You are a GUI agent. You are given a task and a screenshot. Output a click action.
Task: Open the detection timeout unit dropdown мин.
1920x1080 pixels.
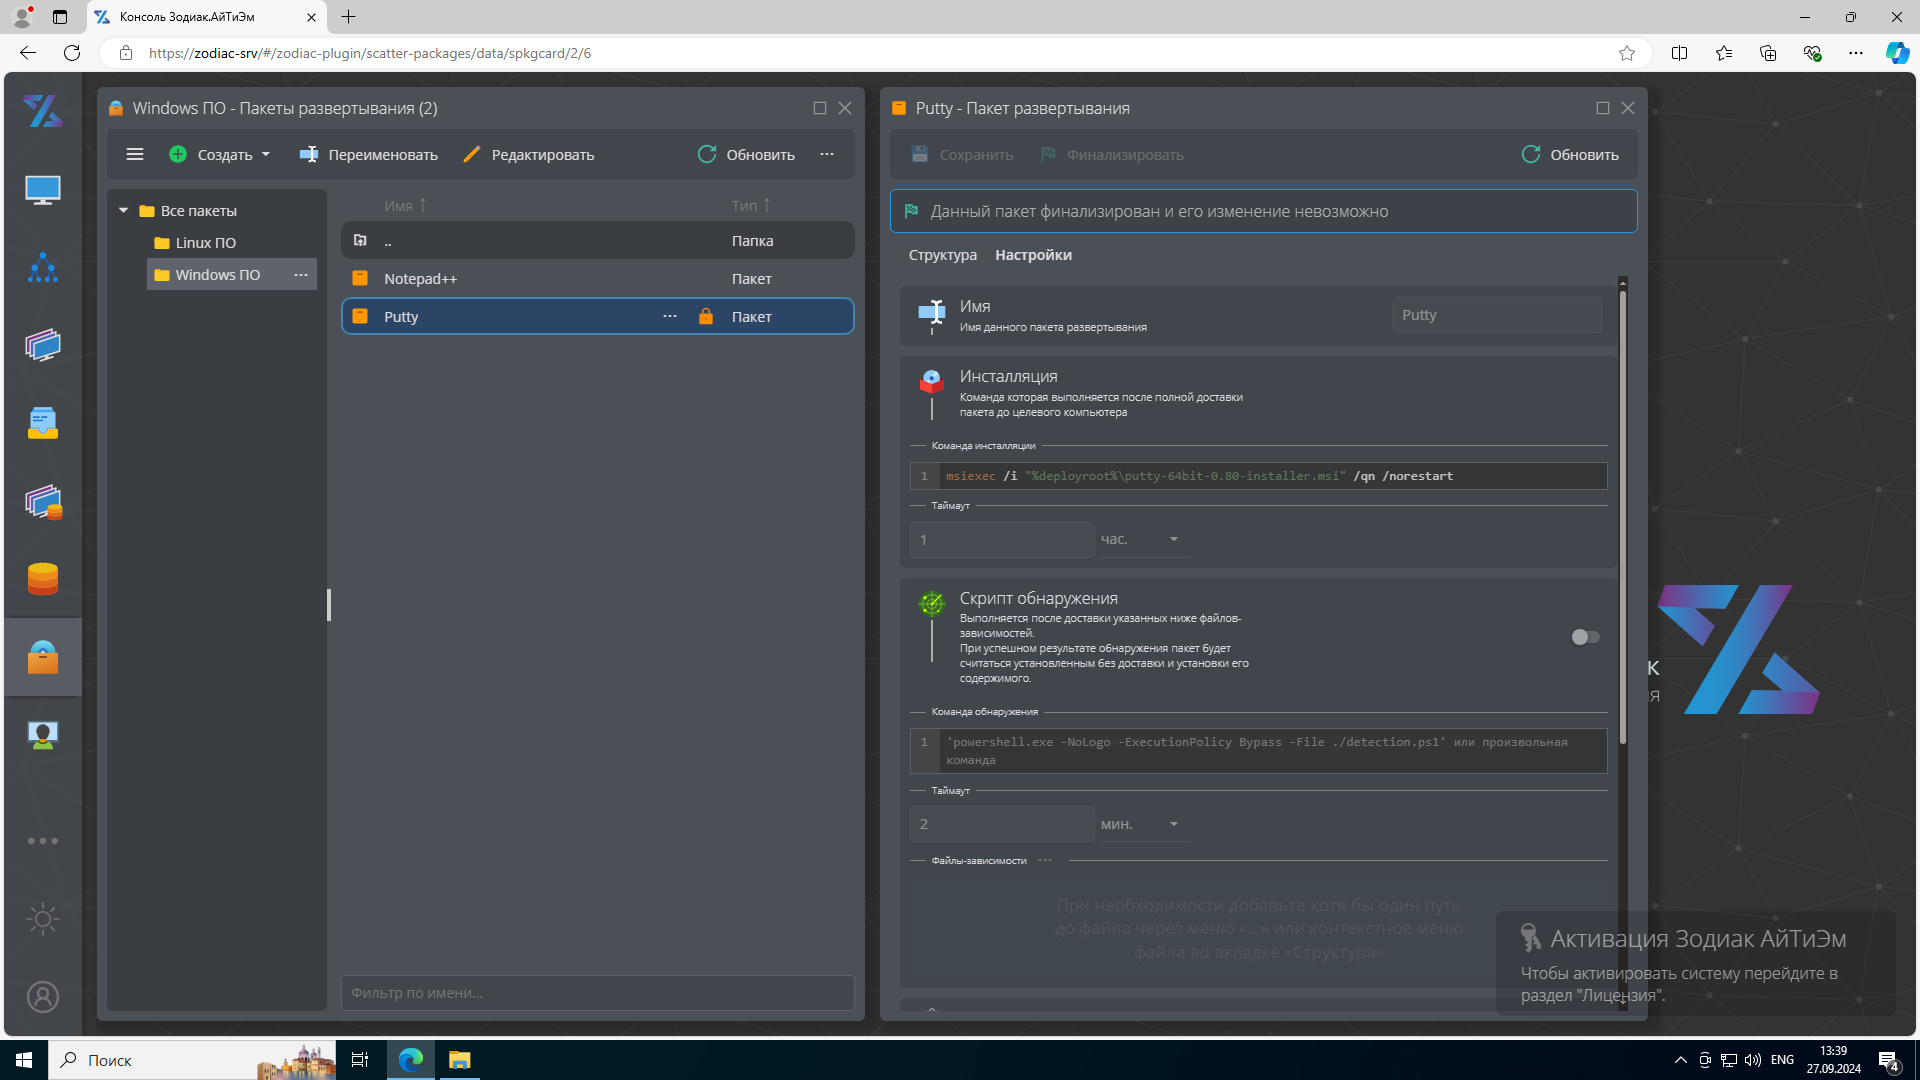pos(1143,825)
